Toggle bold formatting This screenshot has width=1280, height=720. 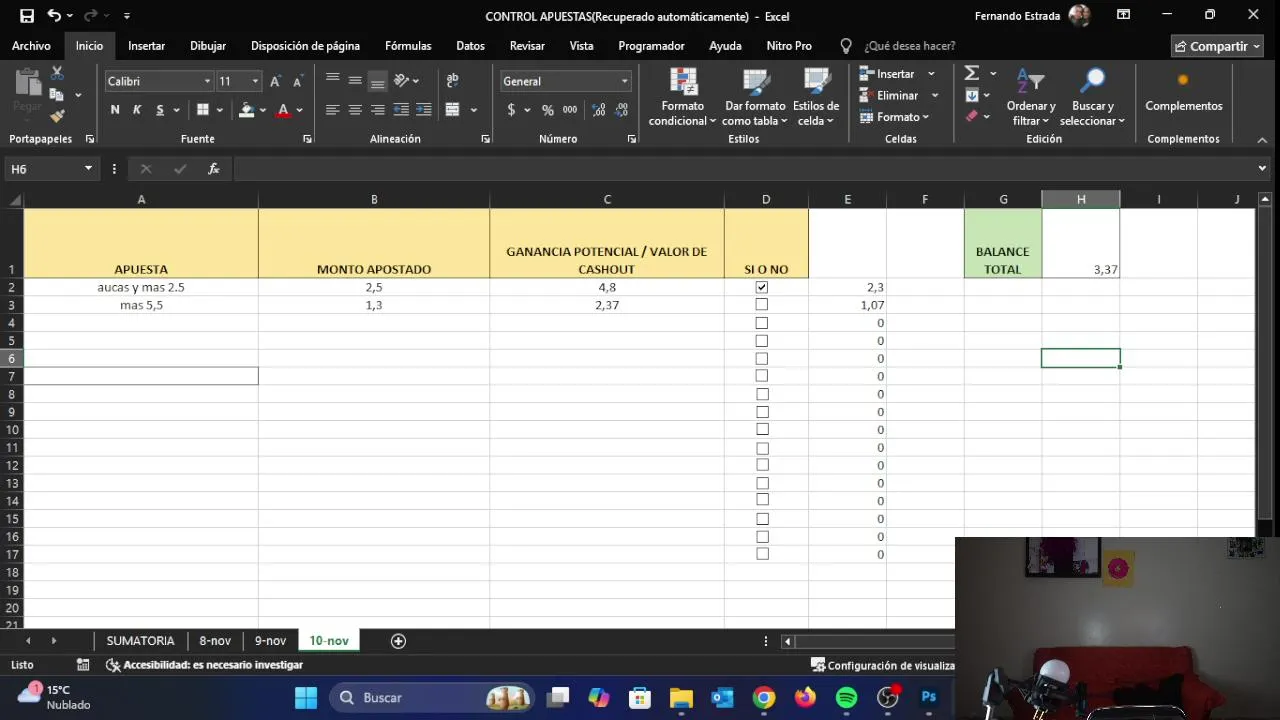[115, 110]
